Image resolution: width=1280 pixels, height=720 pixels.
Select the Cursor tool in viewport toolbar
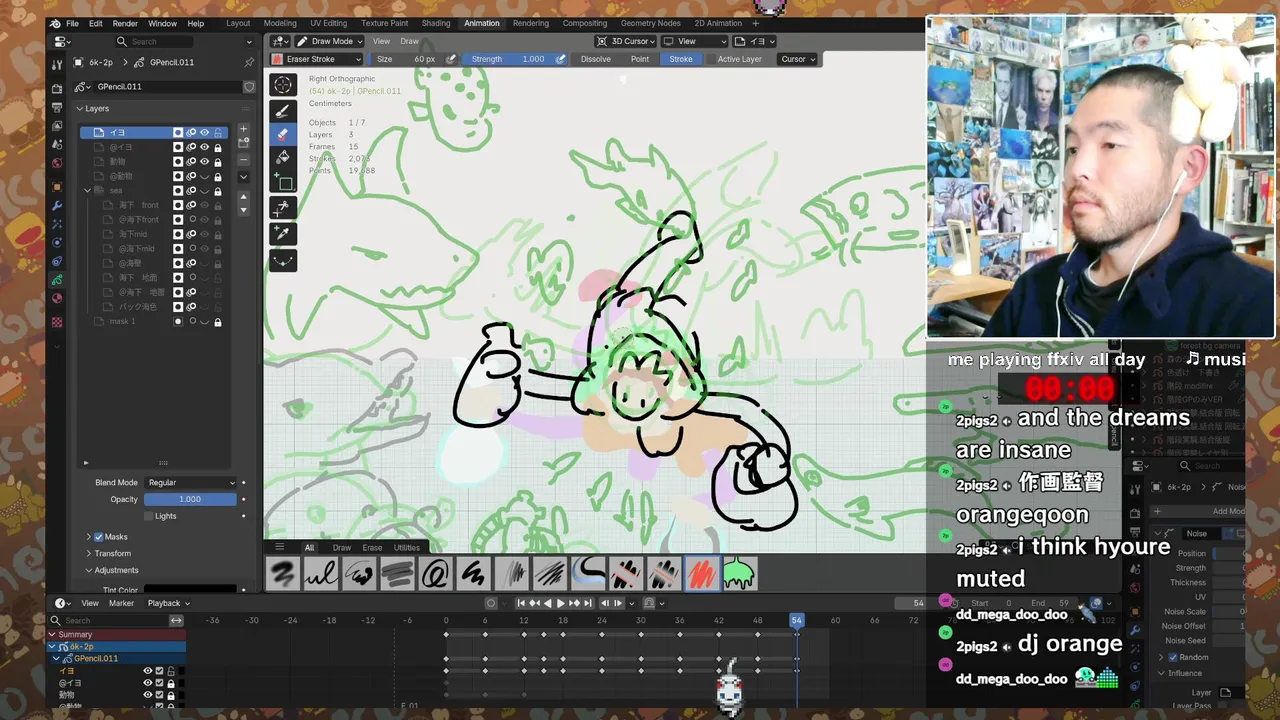pos(283,86)
